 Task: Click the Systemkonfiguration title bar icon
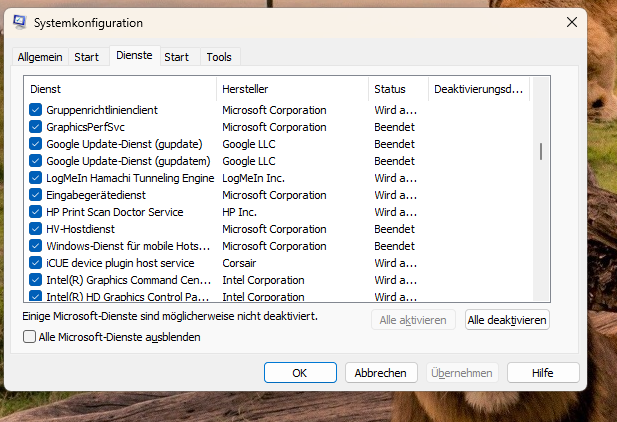20,22
